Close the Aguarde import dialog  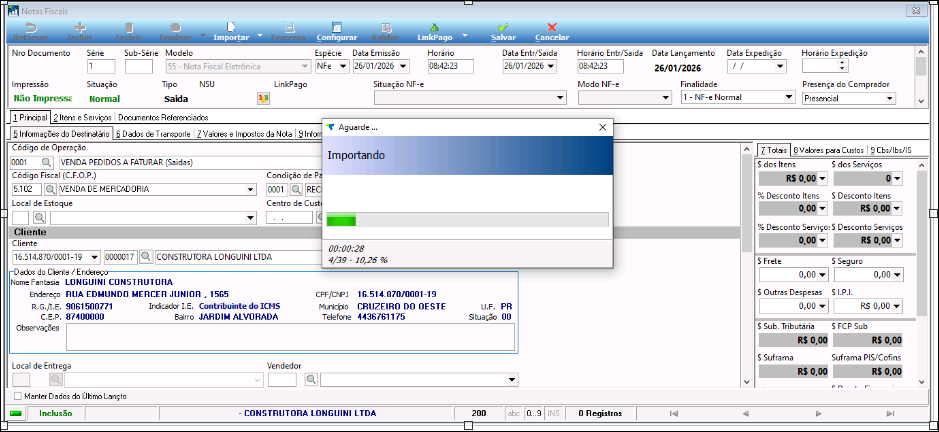tap(602, 128)
